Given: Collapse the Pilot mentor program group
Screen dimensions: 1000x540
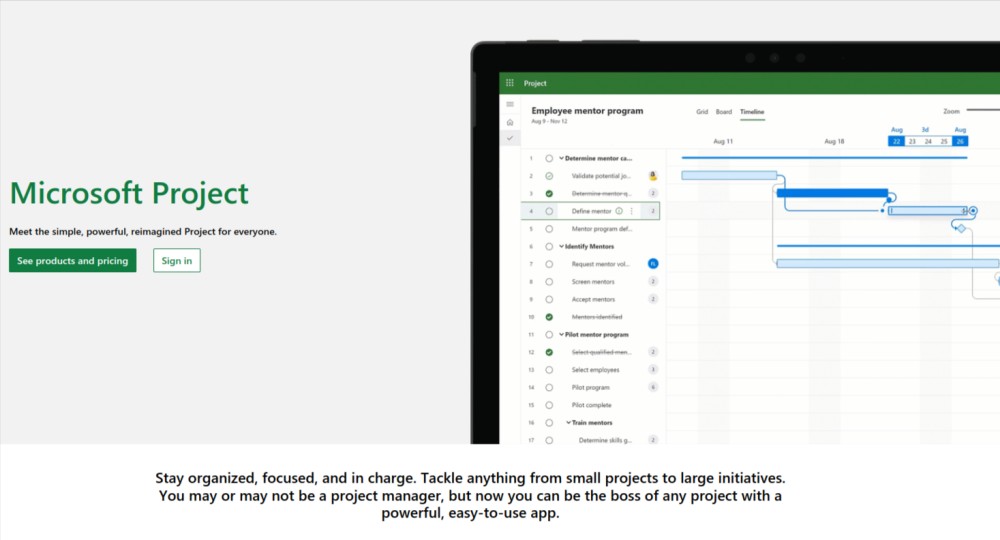Looking at the screenshot, I should pyautogui.click(x=561, y=334).
